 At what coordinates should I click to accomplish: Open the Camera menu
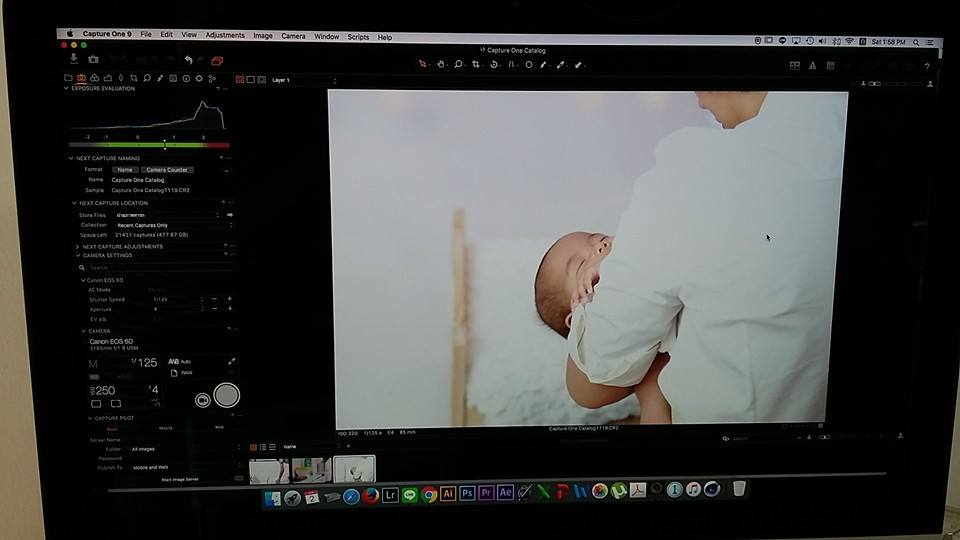(293, 36)
